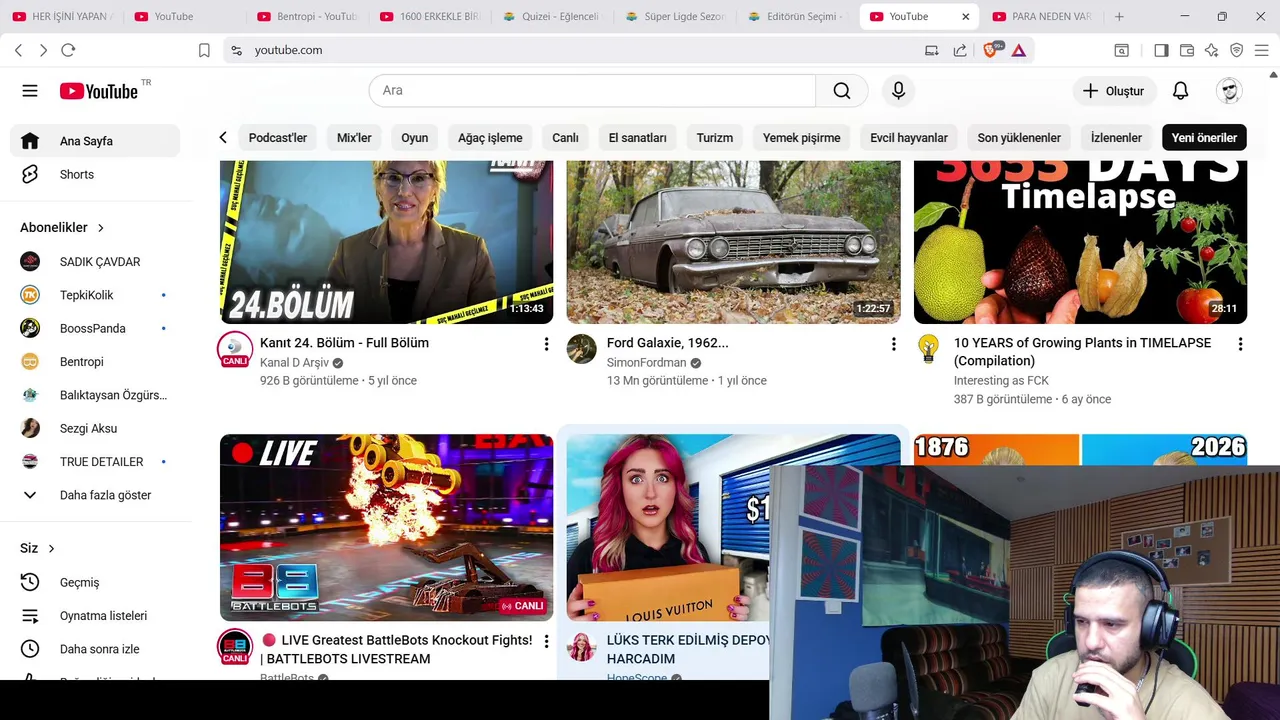Toggle the browser sidebar panel icon
This screenshot has height=720, width=1280.
1161,50
